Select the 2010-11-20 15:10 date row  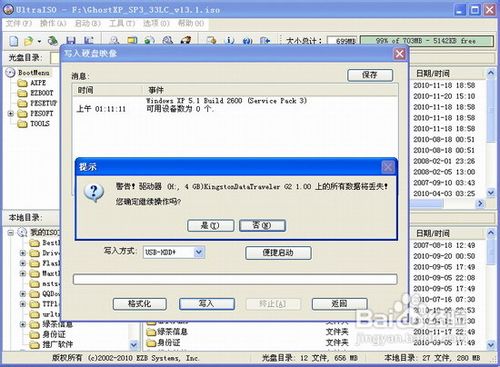444,96
